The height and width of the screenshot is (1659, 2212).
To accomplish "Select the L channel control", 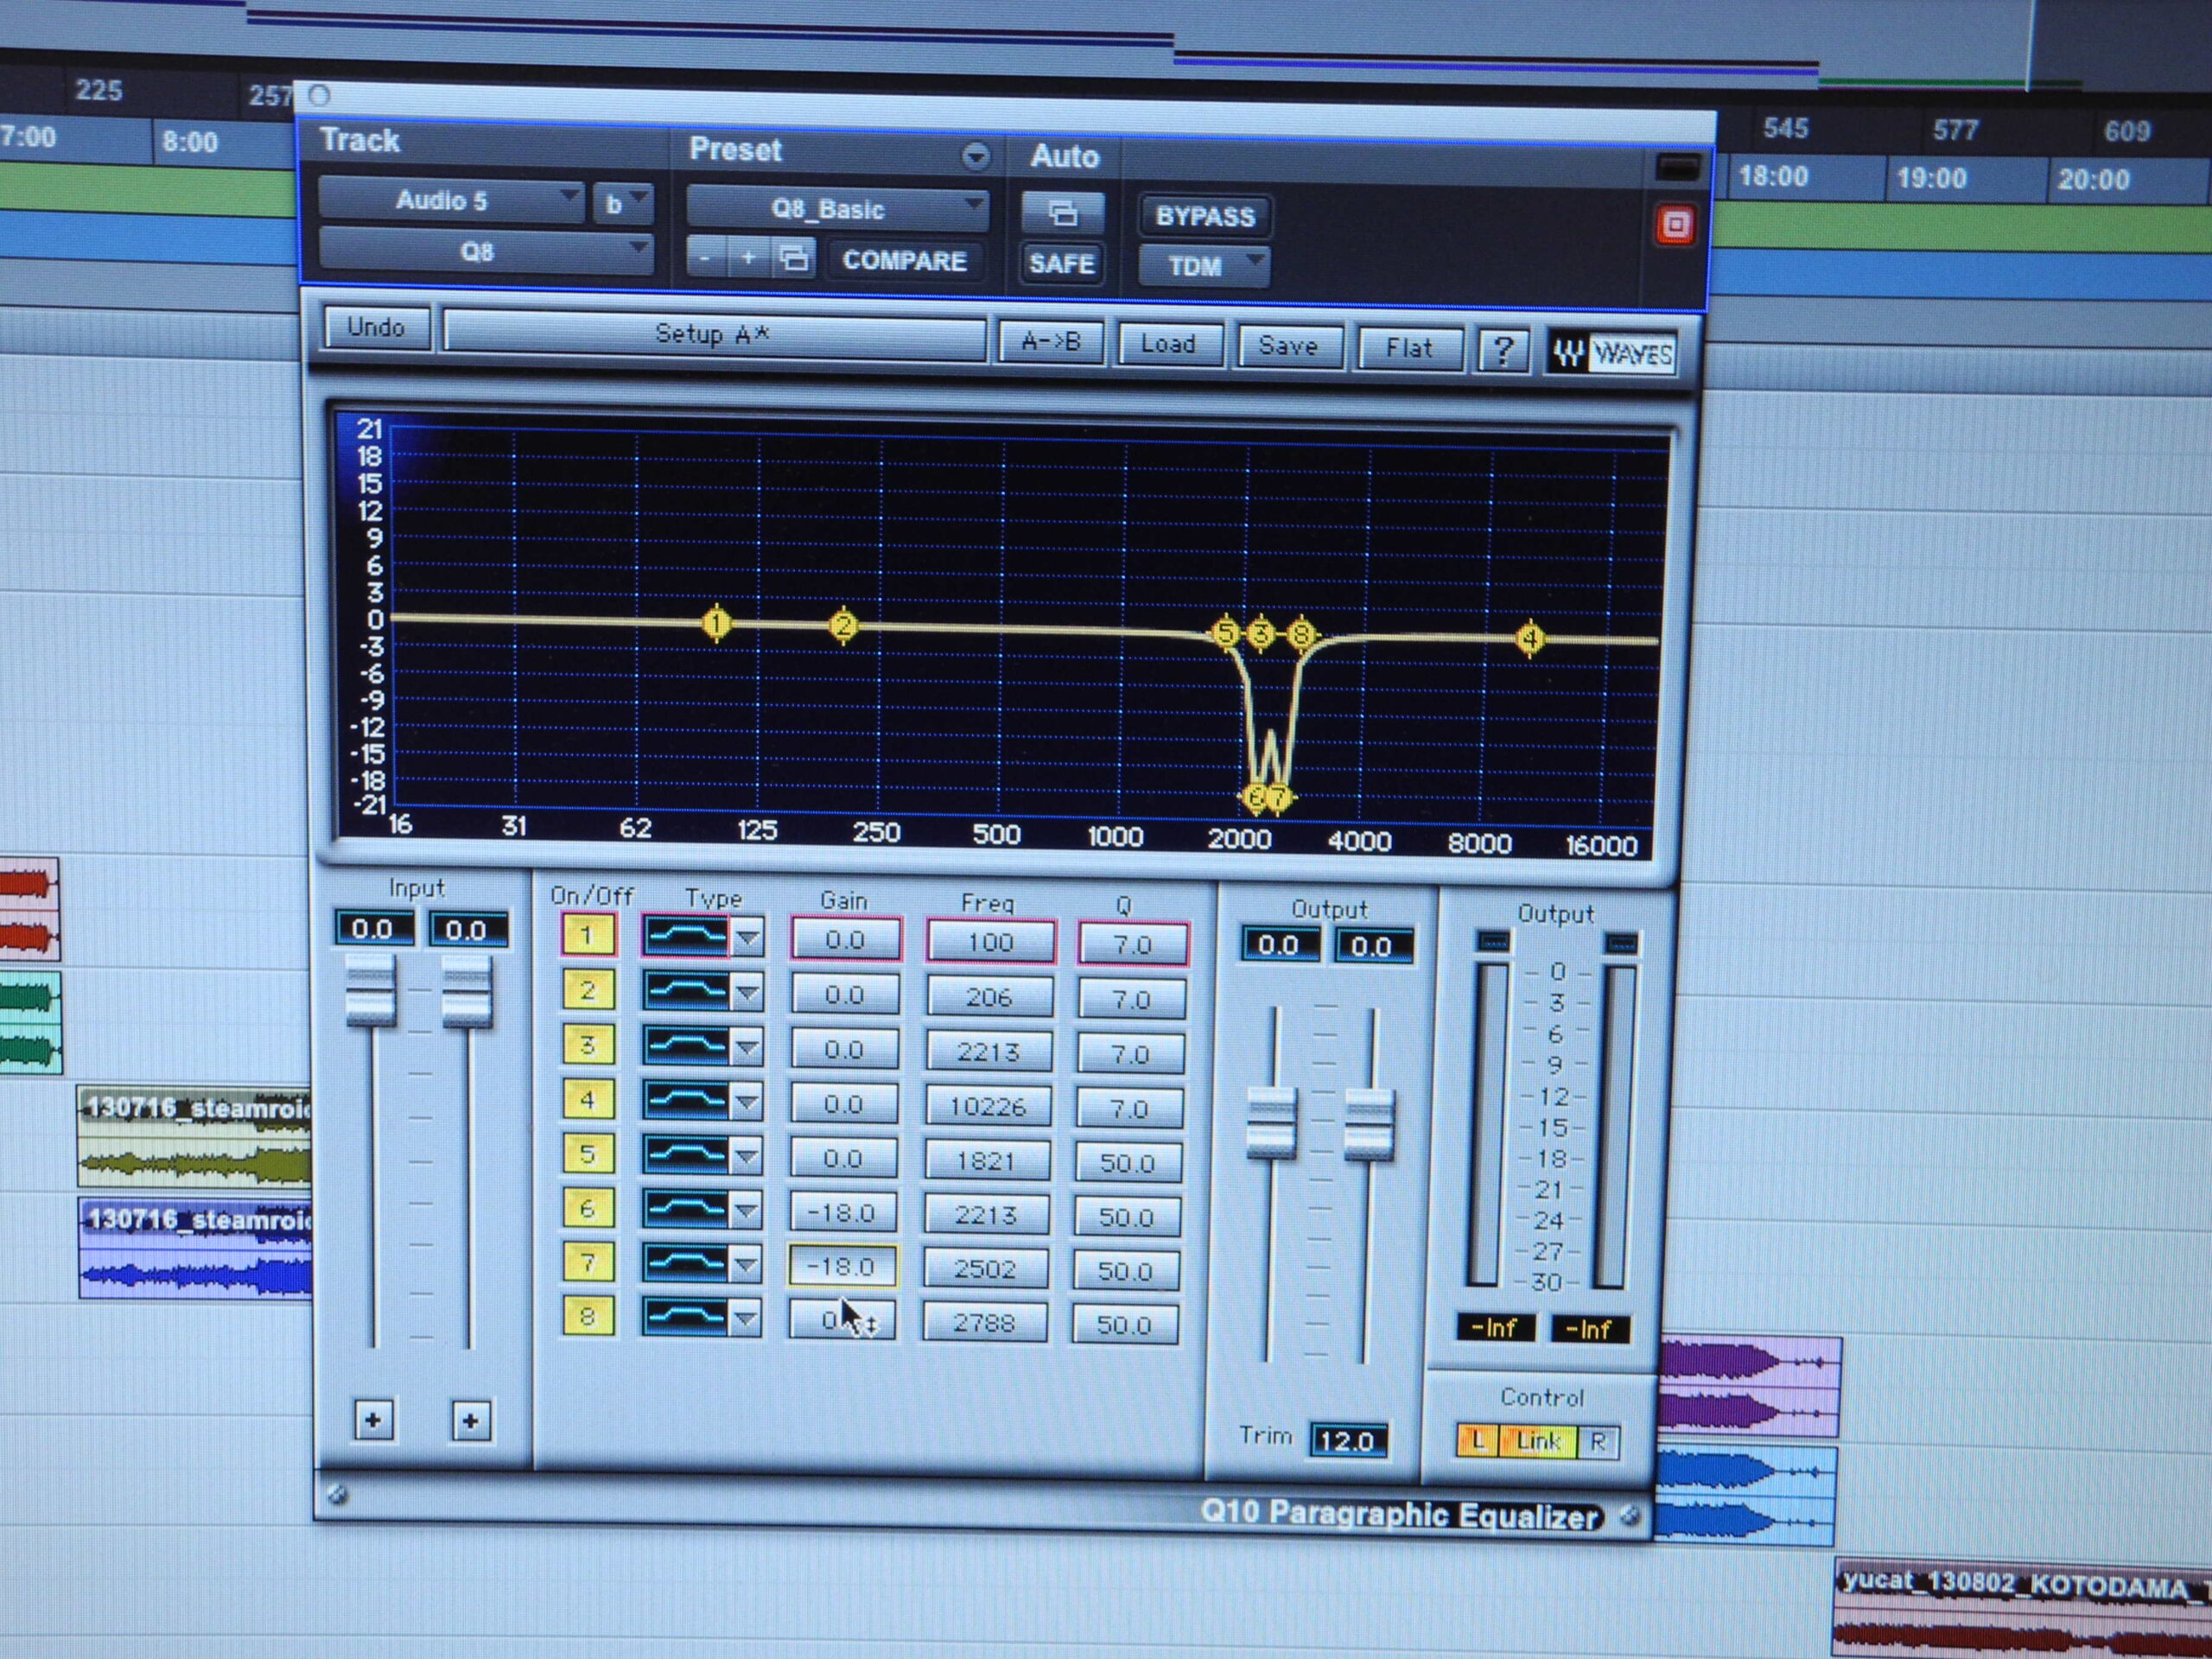I will [x=1479, y=1440].
